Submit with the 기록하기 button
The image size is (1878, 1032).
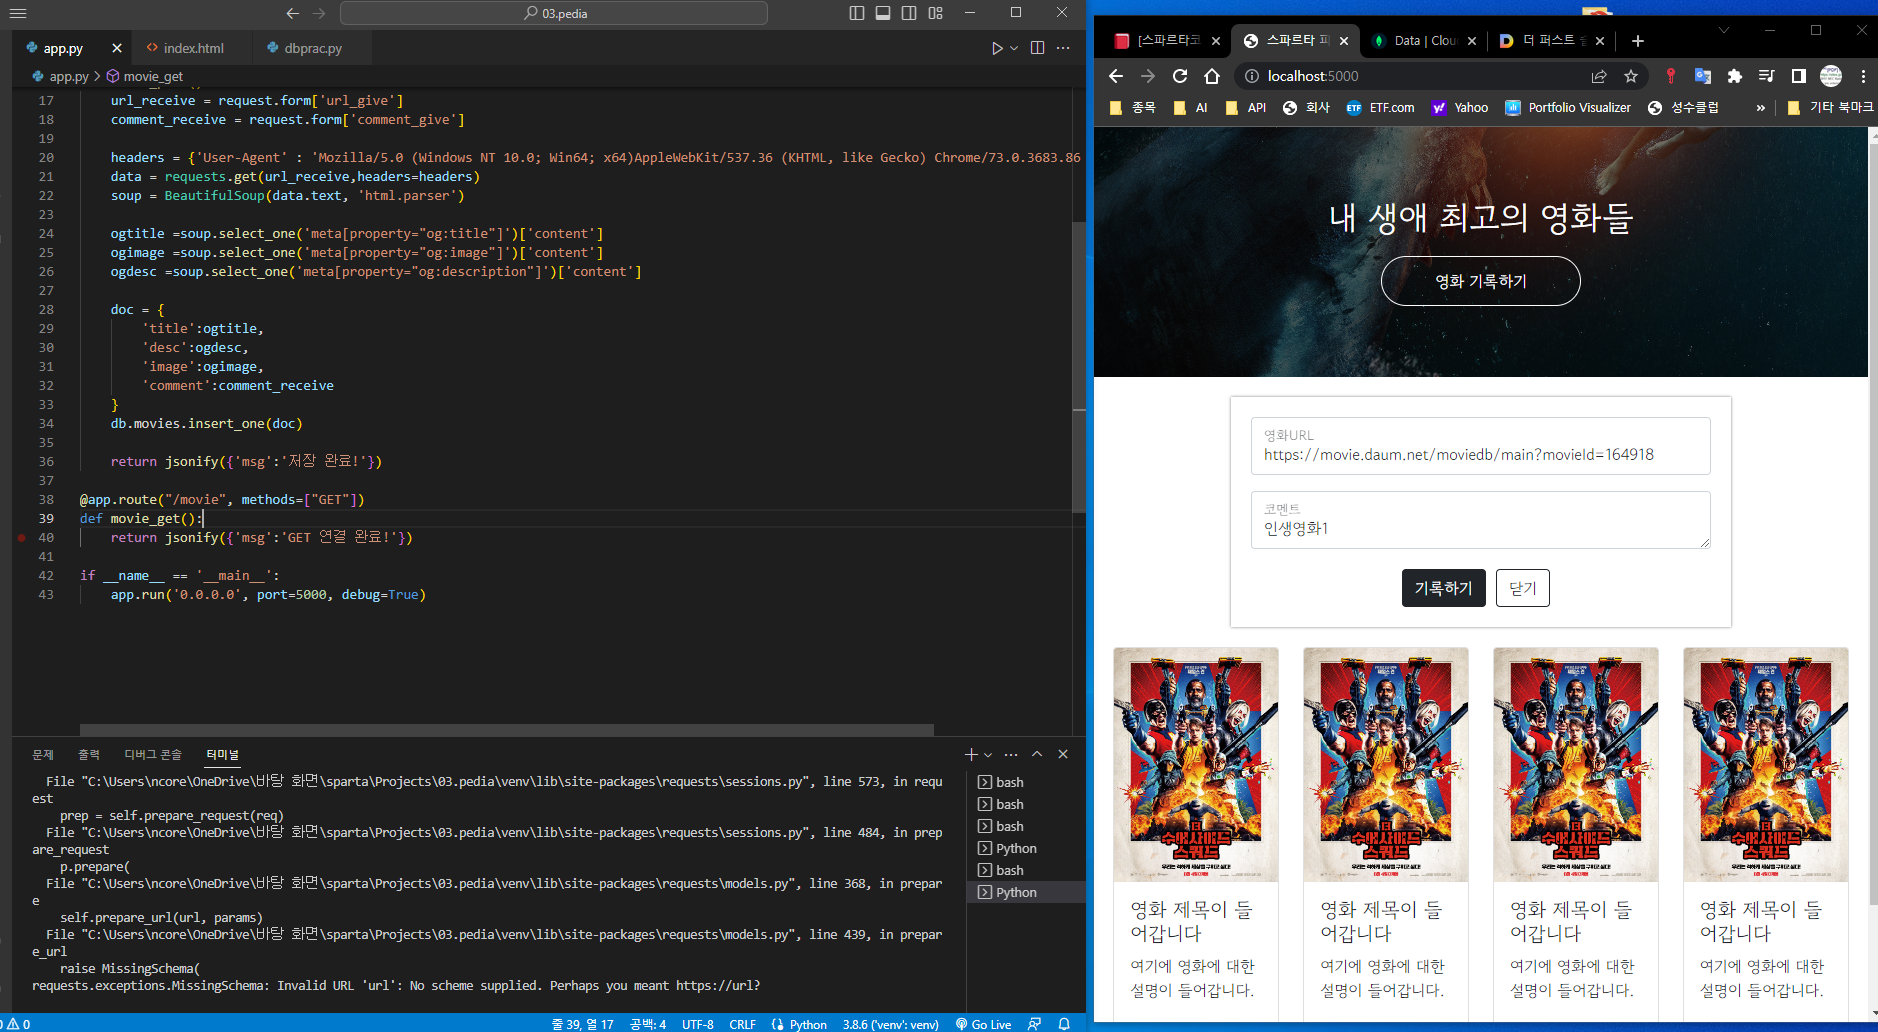point(1444,588)
